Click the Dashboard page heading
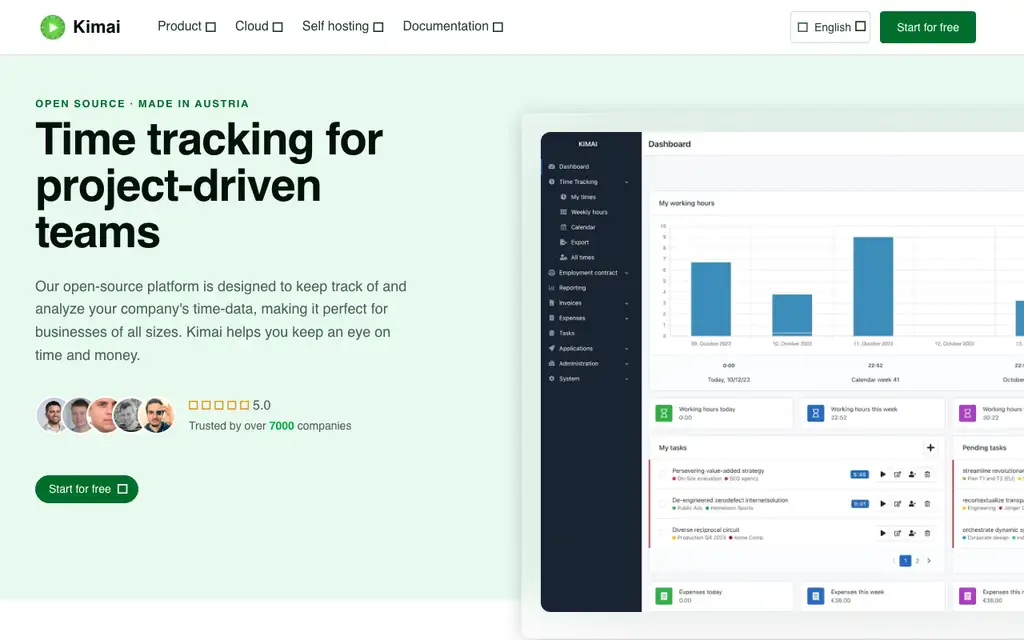 coord(669,144)
